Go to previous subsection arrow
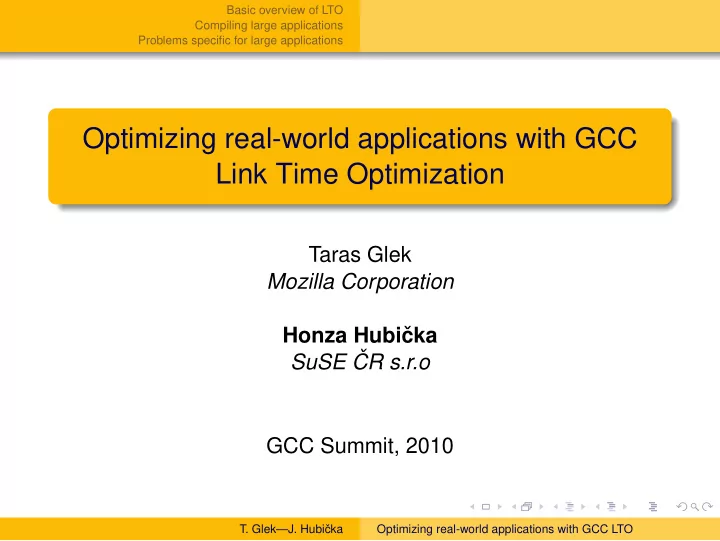The image size is (720, 541). (x=556, y=507)
